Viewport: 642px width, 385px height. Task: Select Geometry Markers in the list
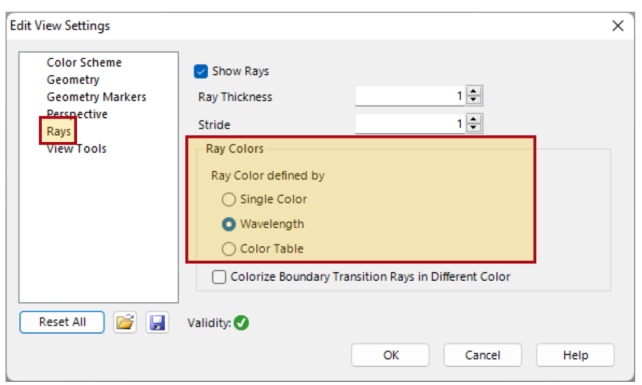pyautogui.click(x=96, y=97)
